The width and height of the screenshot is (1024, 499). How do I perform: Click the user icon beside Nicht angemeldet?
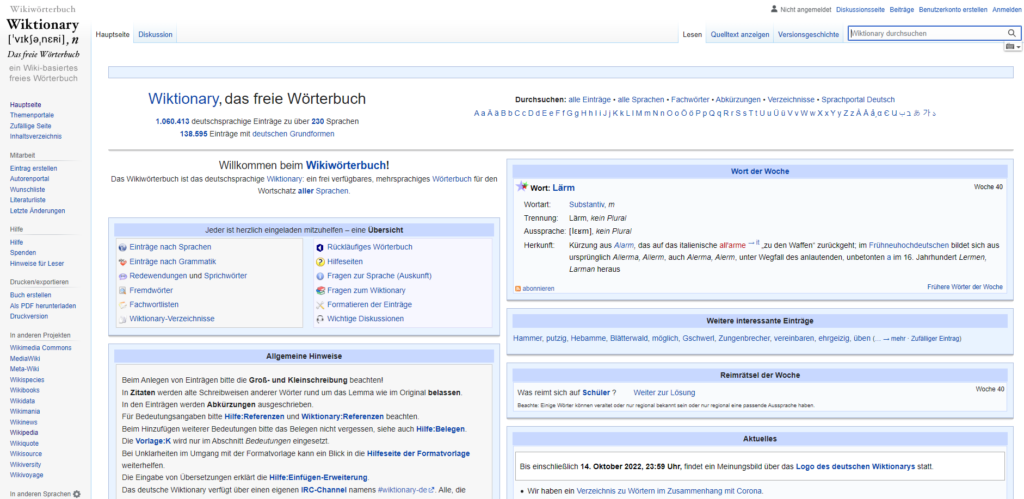[x=775, y=10]
